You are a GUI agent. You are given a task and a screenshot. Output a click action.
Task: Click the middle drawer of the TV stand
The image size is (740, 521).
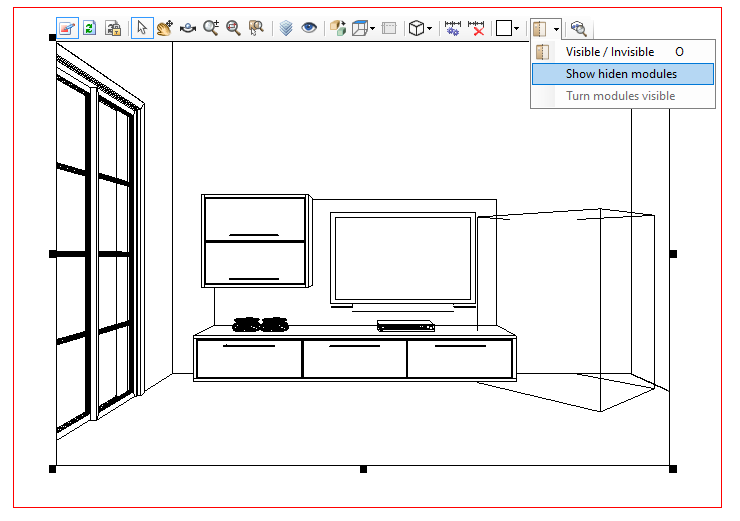pos(355,359)
